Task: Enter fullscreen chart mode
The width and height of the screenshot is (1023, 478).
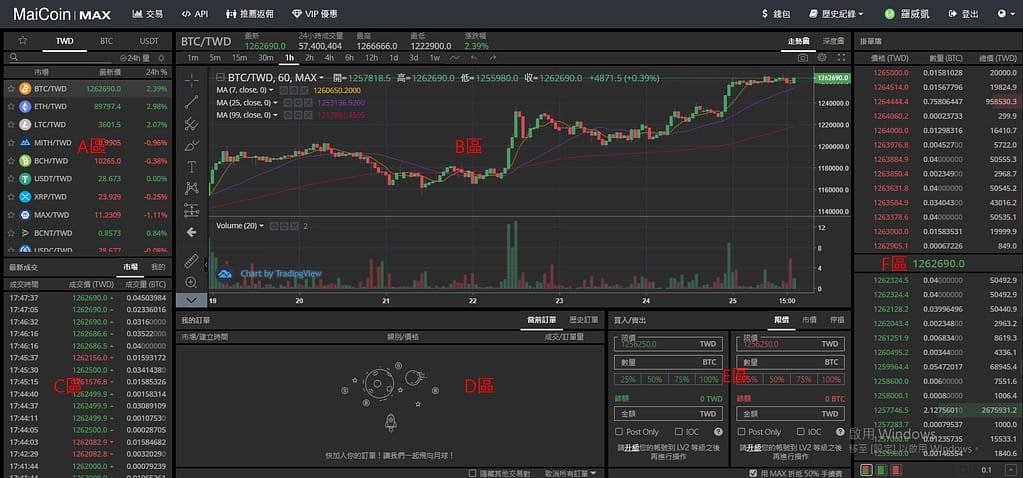Action: 841,57
